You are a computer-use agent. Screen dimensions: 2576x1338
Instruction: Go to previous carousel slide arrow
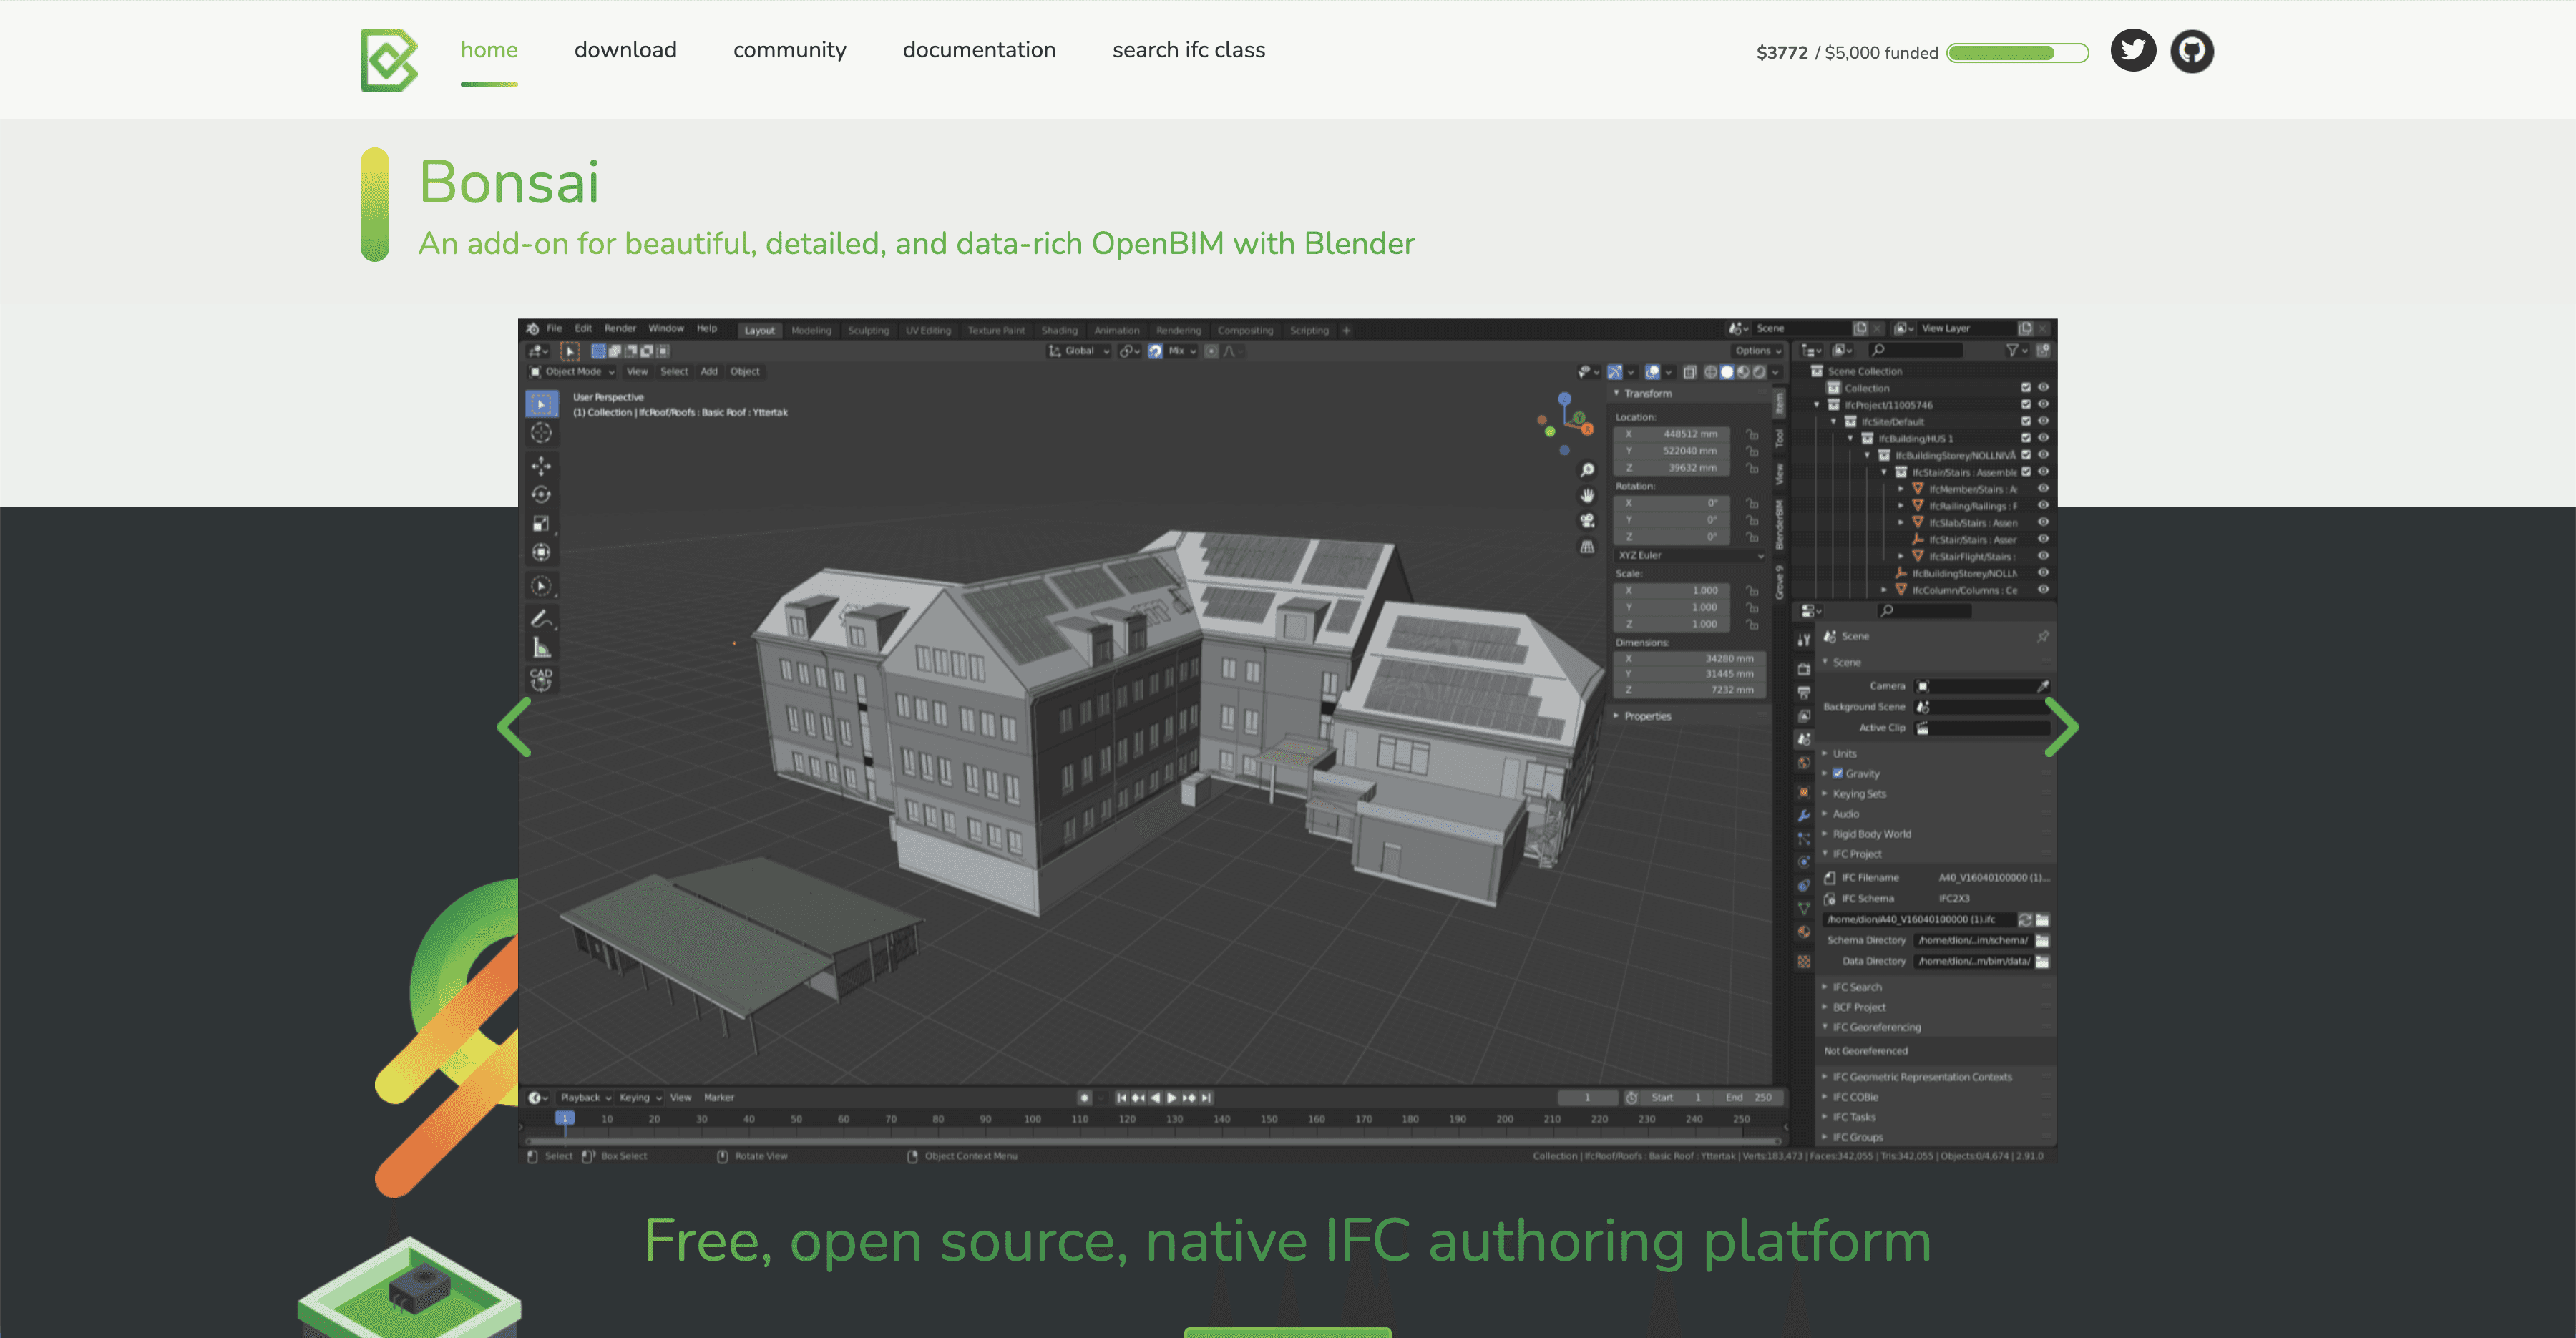click(515, 727)
